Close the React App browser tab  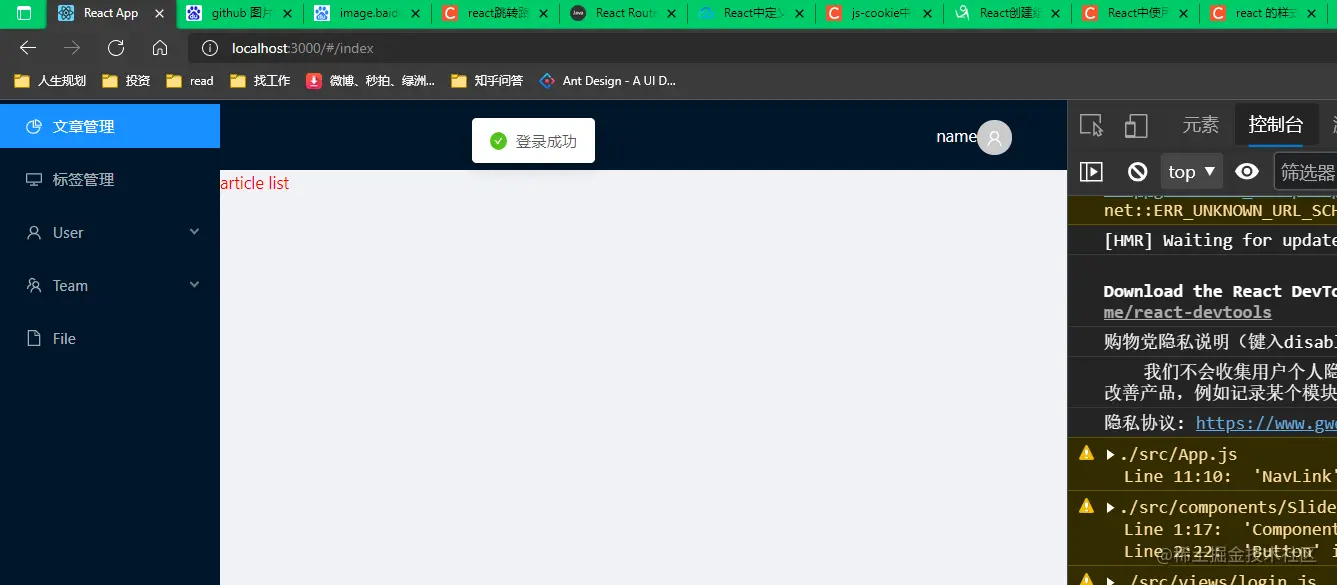[159, 13]
